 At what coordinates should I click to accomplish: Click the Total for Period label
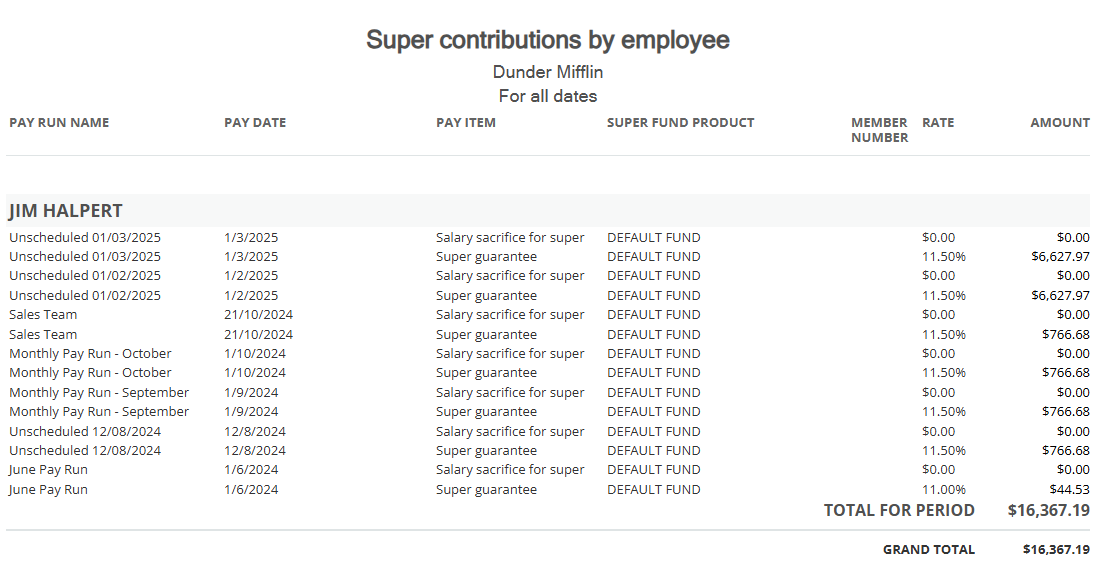899,511
